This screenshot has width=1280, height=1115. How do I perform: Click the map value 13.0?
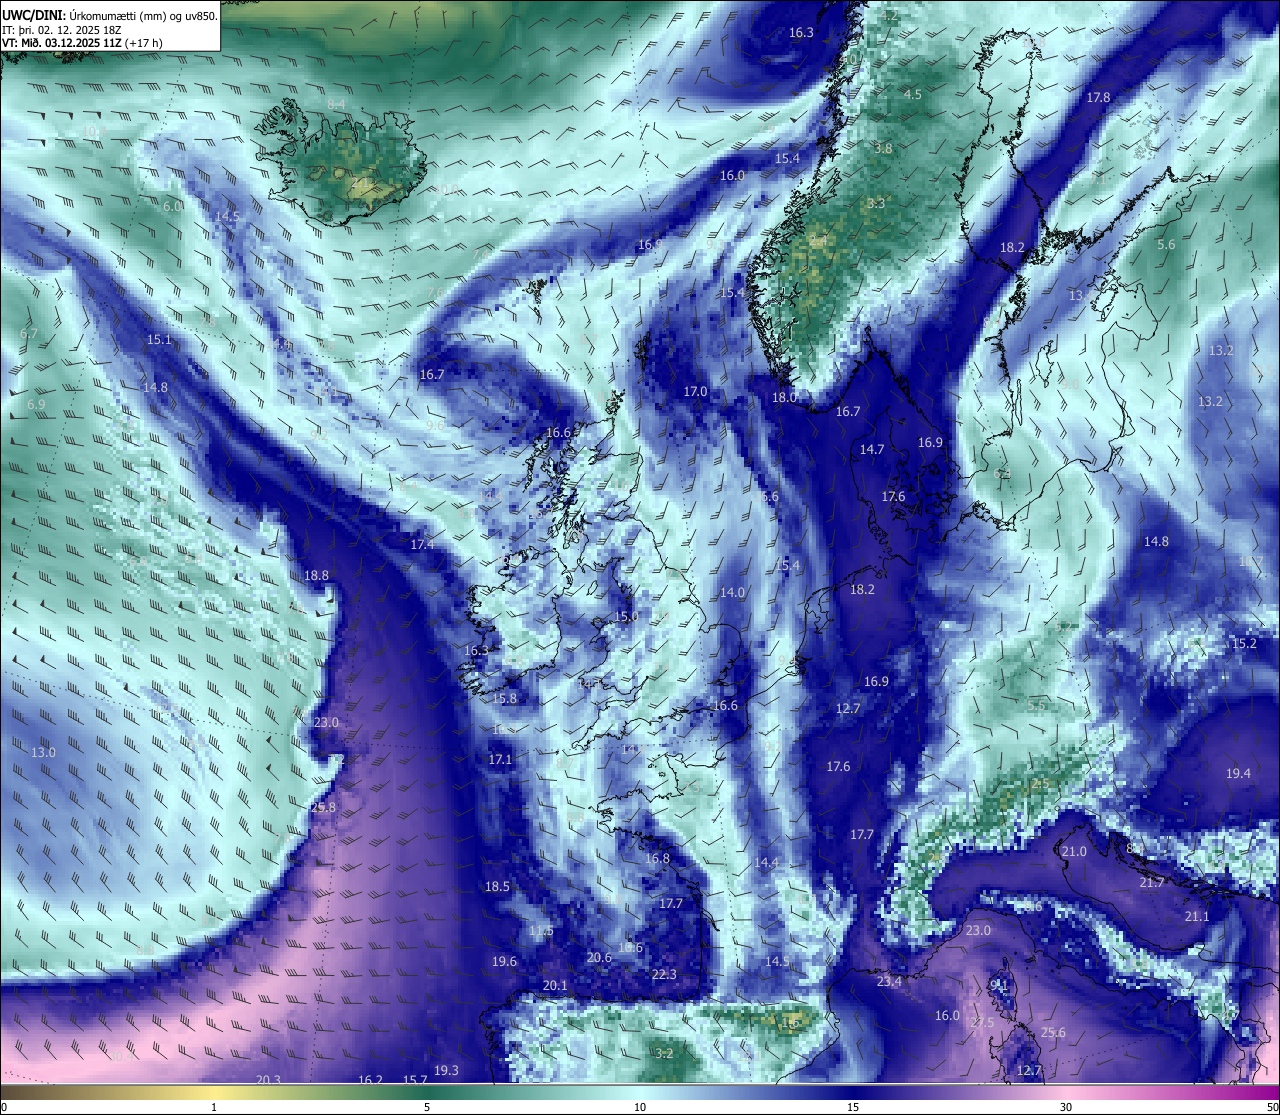[43, 752]
